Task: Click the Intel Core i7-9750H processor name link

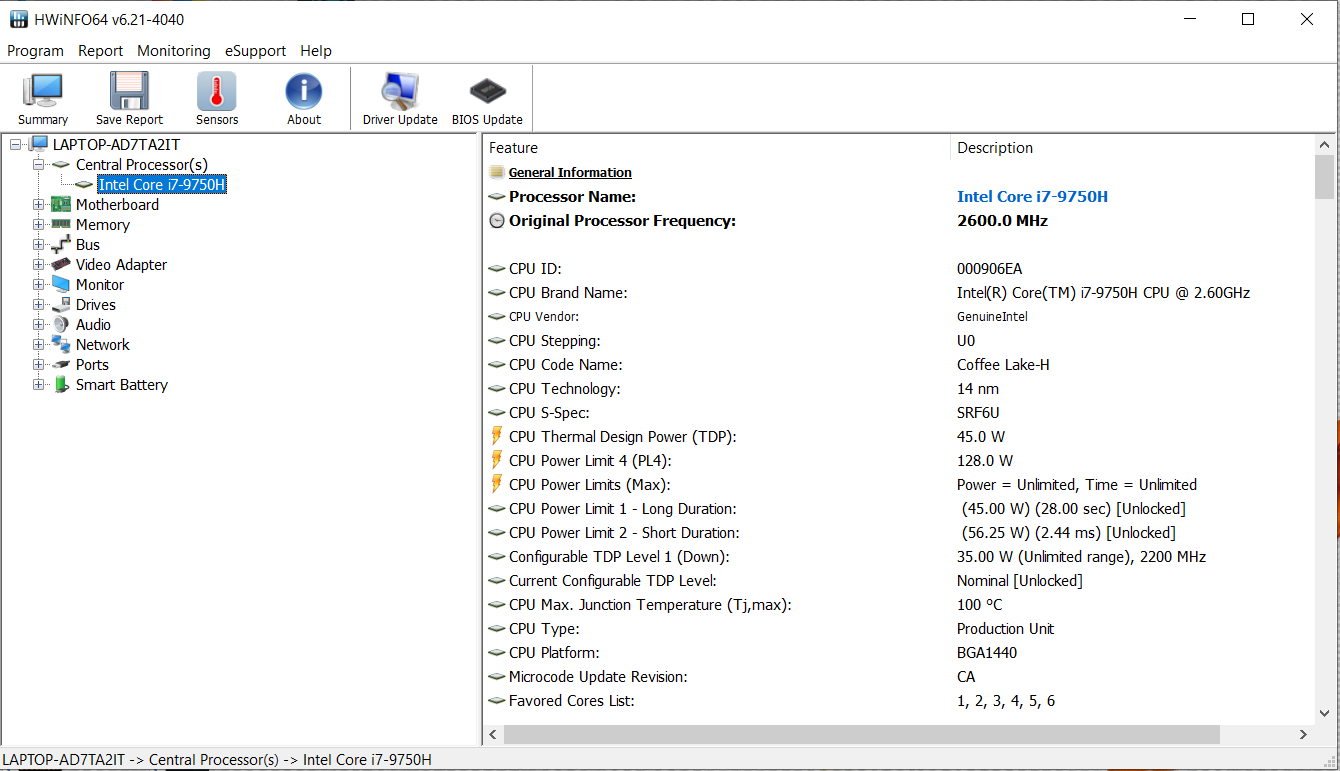Action: point(1032,197)
